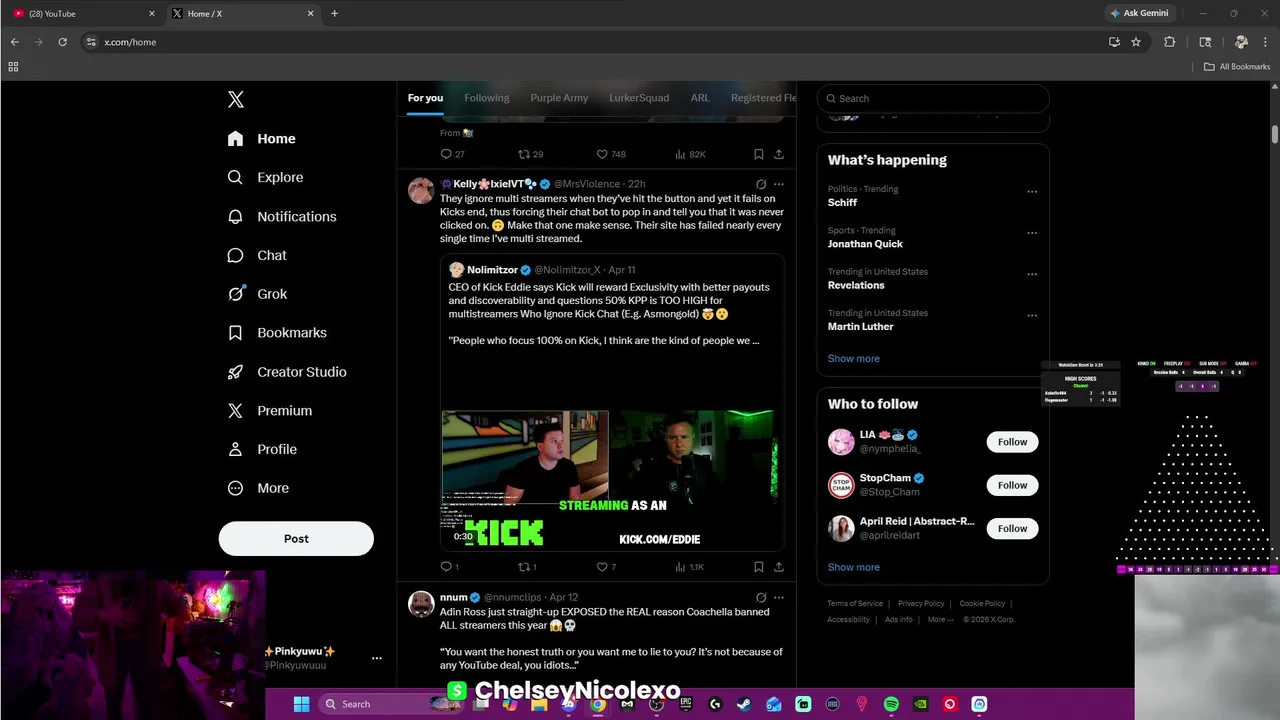Screen dimensions: 1280x720
Task: Share the Kelly IxielVT post
Action: [x=779, y=567]
